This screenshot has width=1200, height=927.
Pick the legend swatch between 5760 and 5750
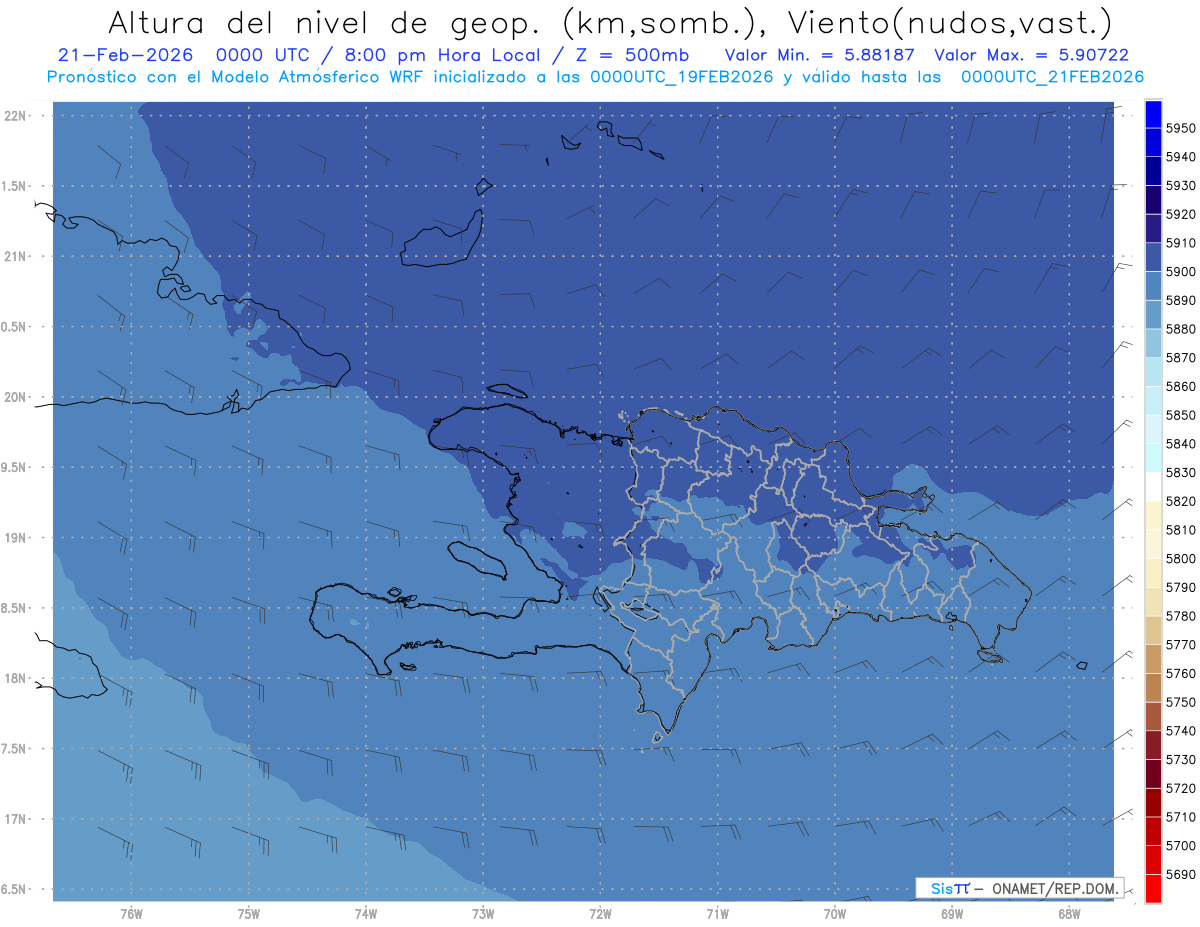coord(1153,688)
